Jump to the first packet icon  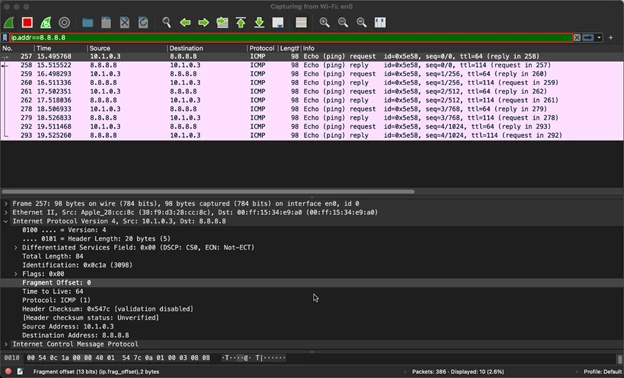241,22
